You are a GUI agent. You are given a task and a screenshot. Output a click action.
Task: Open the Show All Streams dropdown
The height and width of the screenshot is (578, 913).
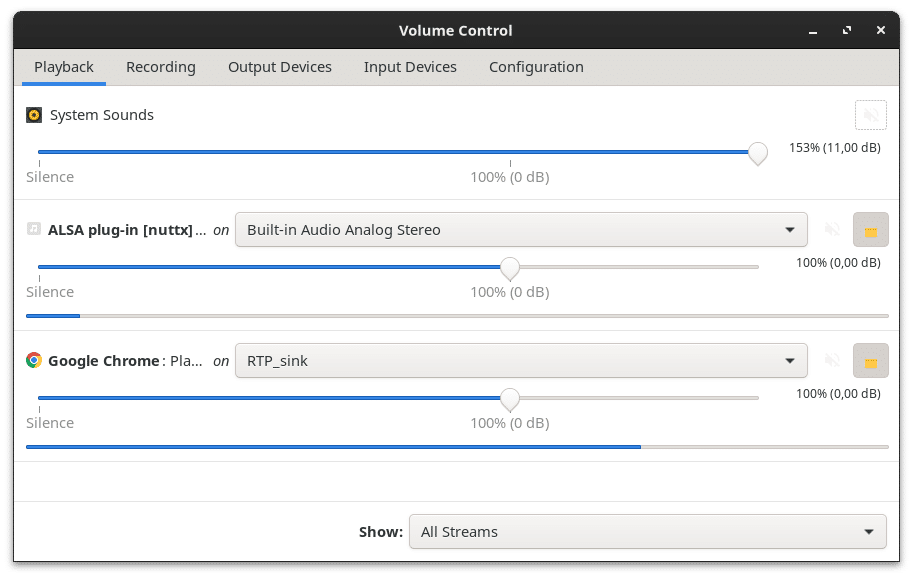[x=647, y=531]
